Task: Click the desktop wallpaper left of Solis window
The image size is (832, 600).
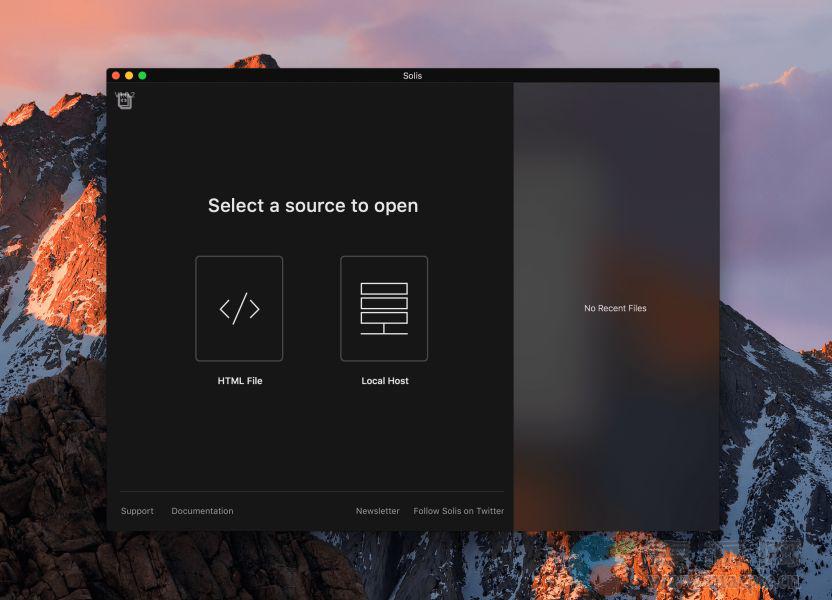Action: pos(50,300)
